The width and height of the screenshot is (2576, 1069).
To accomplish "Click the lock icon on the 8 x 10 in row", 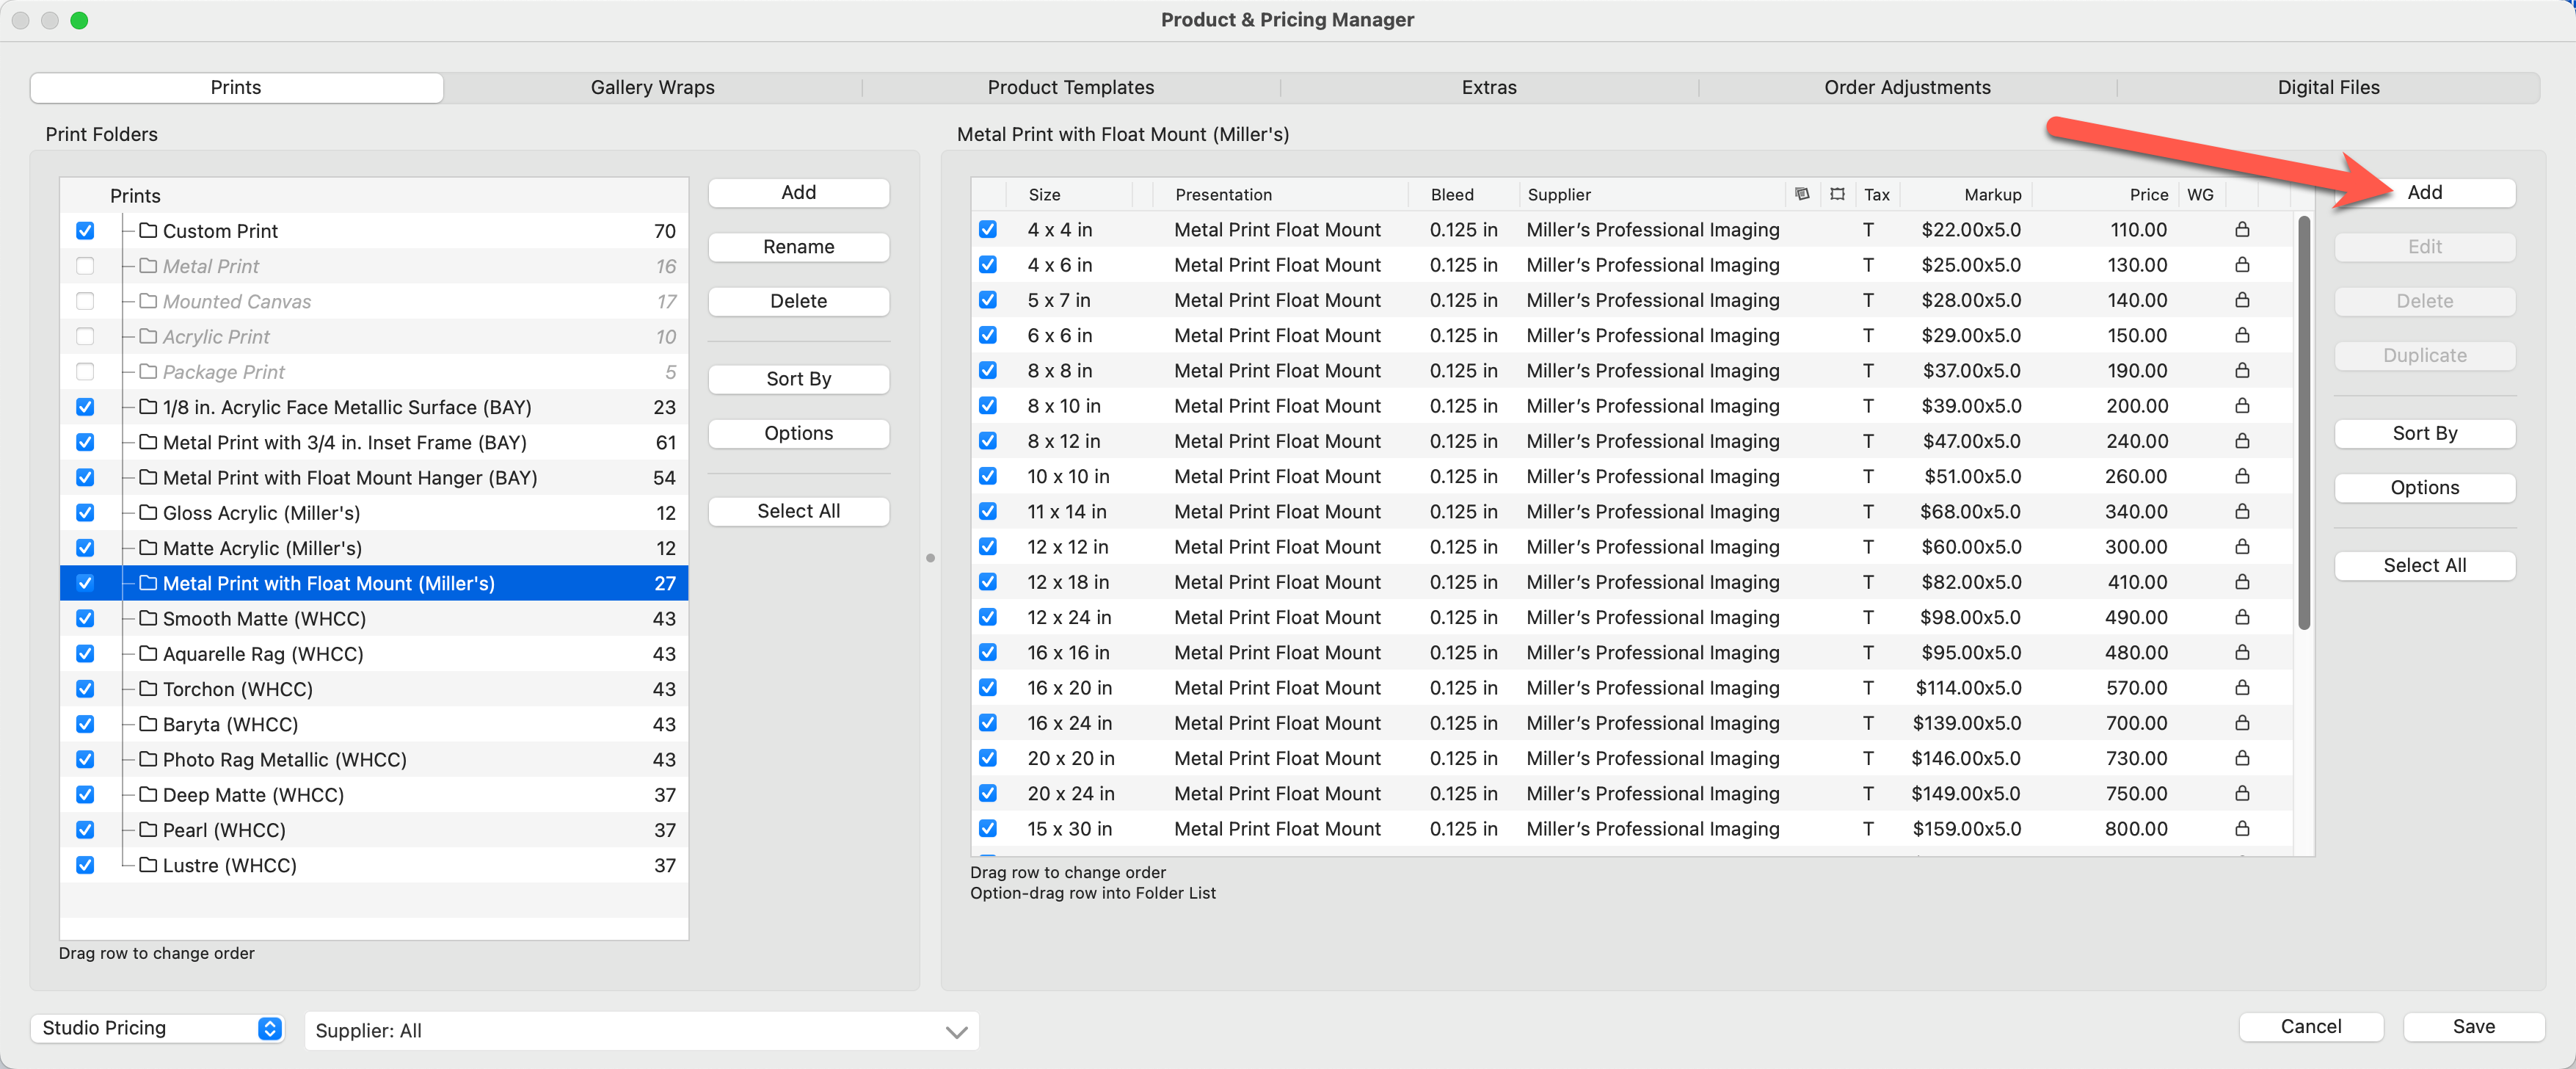I will pyautogui.click(x=2242, y=406).
